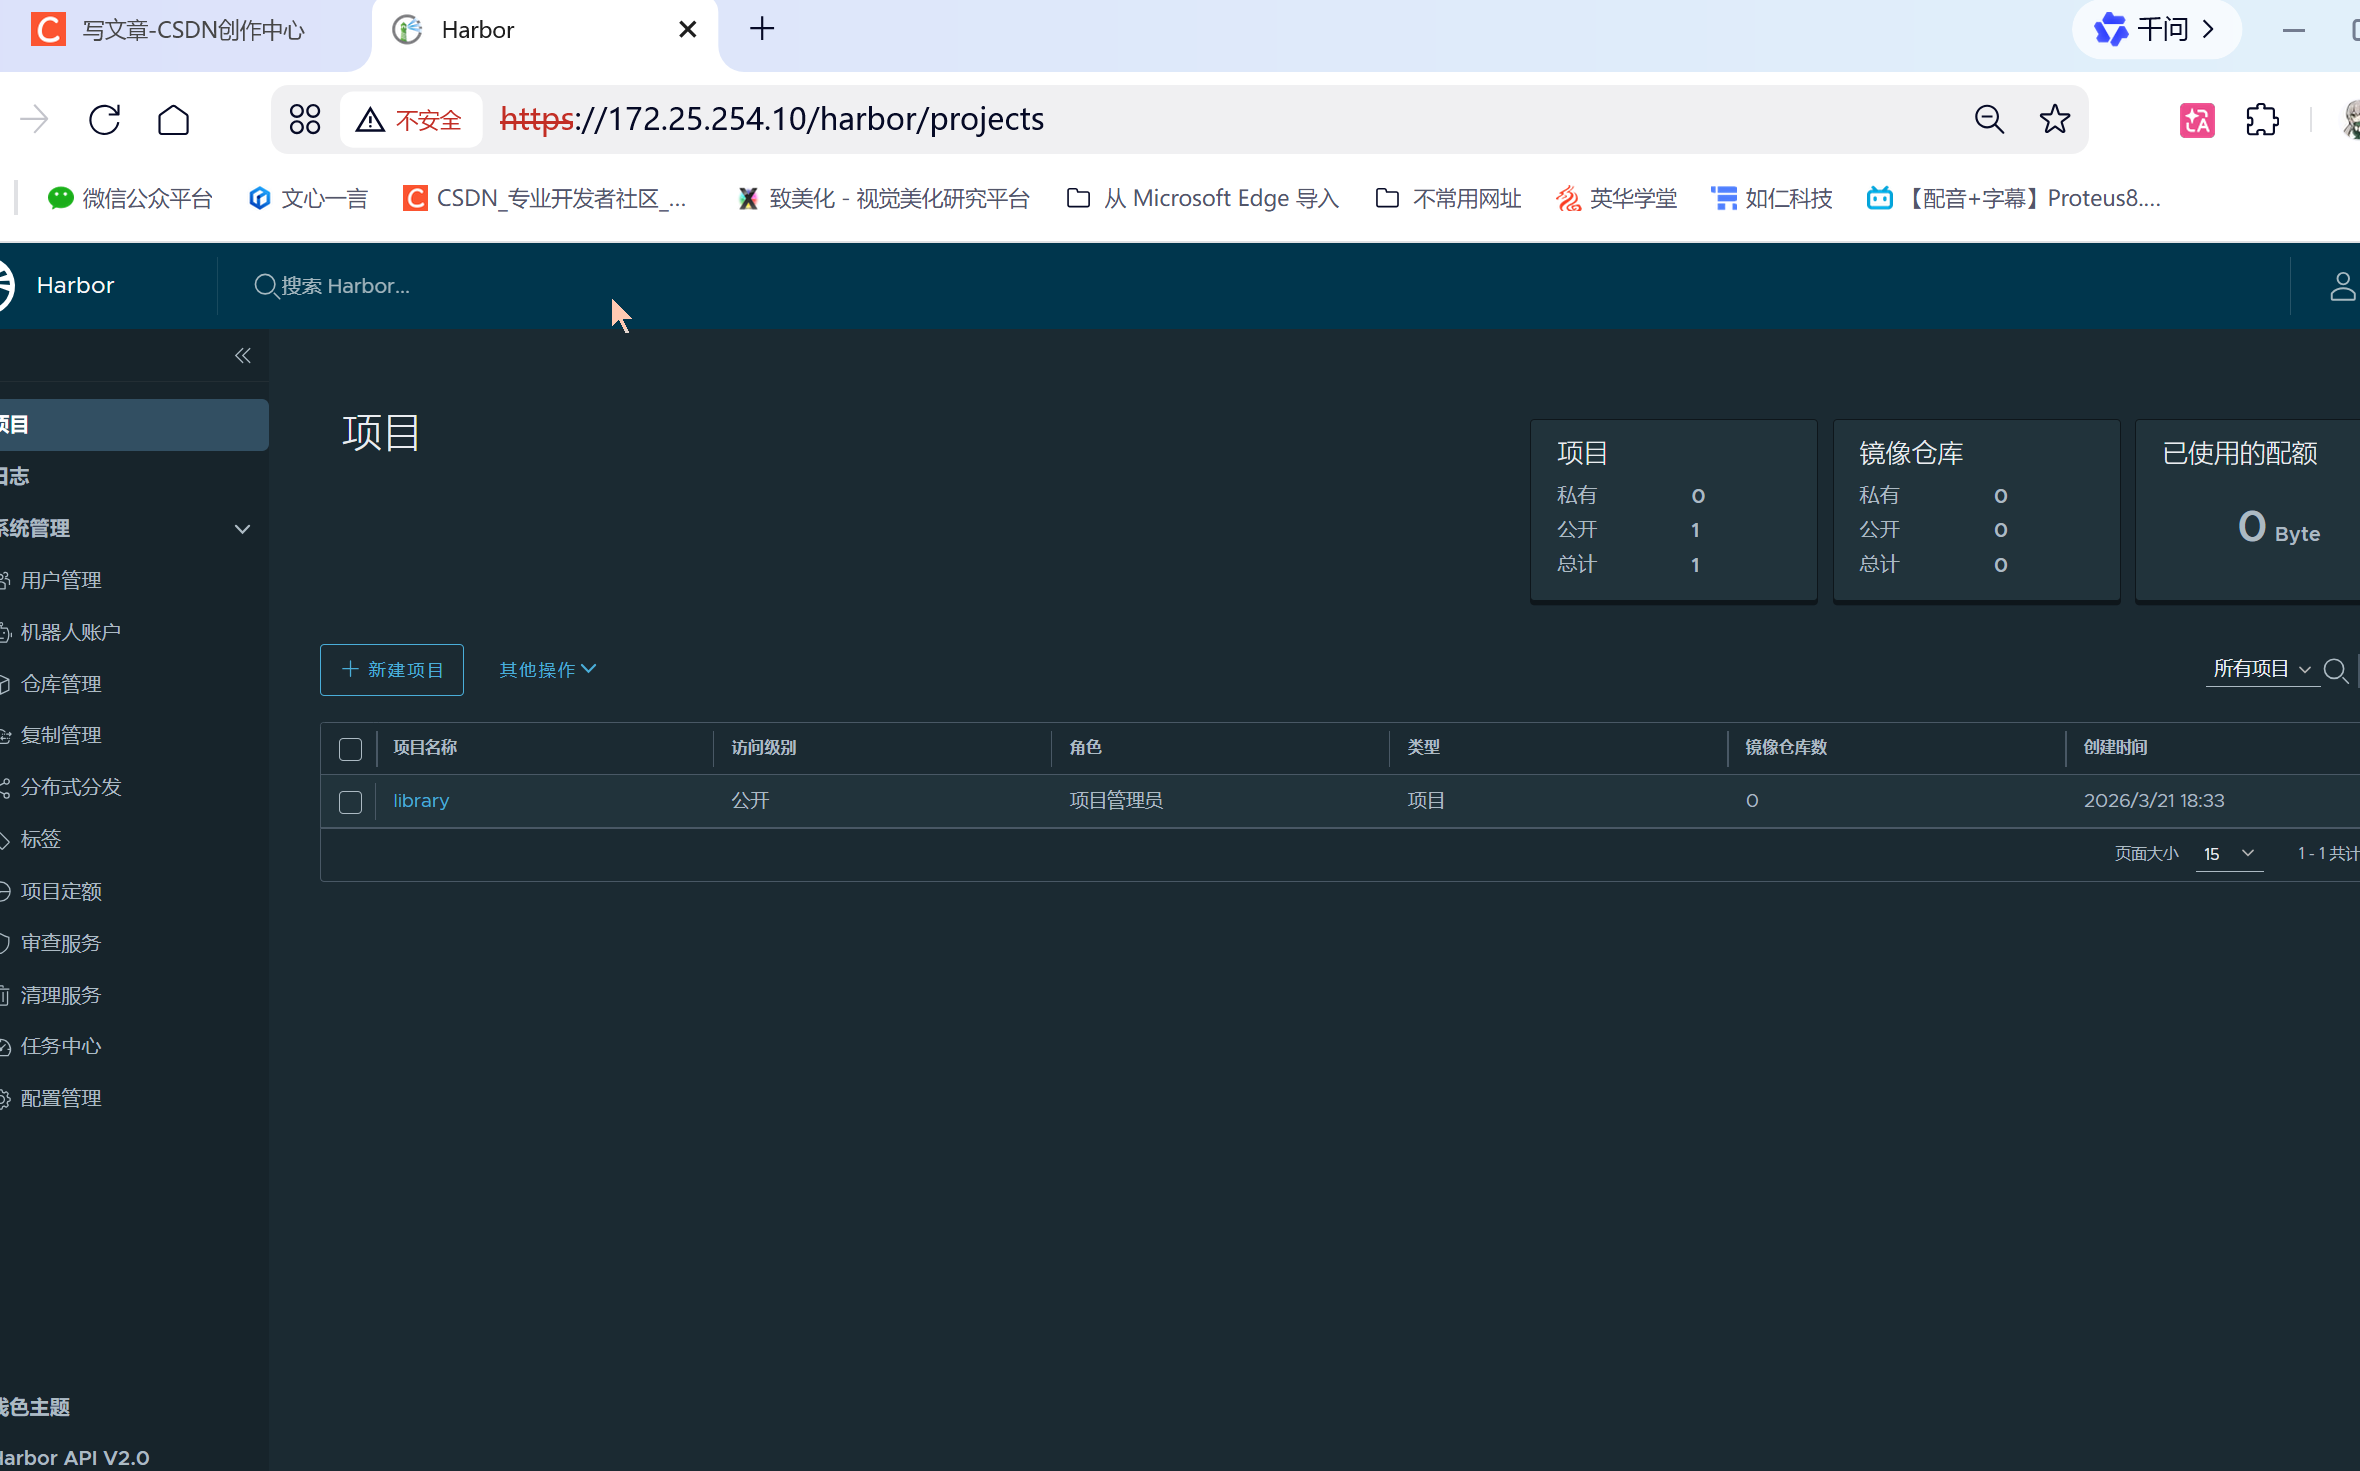Click the user profile icon in Harbor header
This screenshot has width=2360, height=1471.
coord(2342,286)
